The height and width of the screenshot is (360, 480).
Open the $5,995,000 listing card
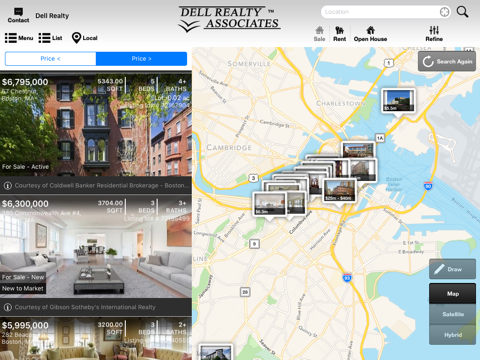point(96,339)
